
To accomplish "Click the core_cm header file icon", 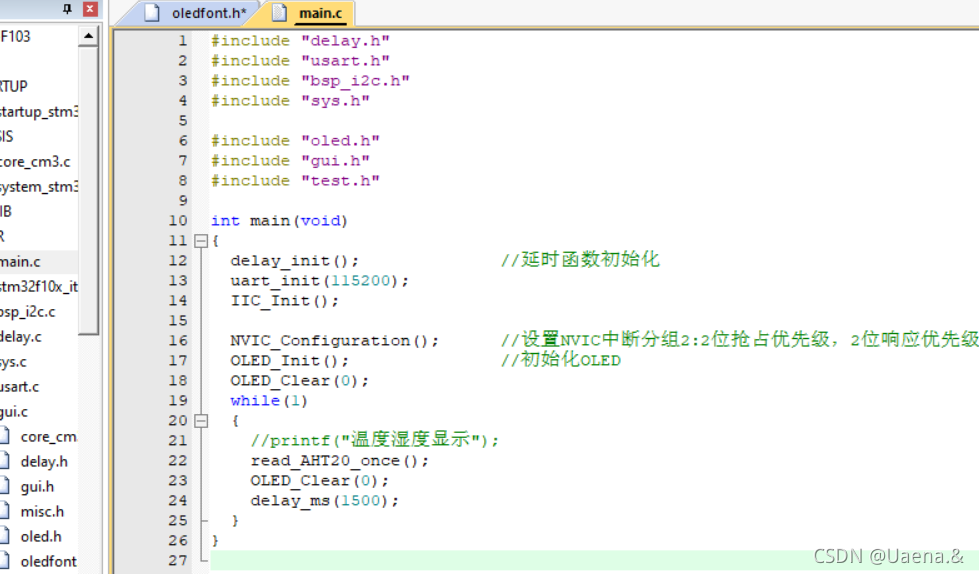I will pos(4,436).
